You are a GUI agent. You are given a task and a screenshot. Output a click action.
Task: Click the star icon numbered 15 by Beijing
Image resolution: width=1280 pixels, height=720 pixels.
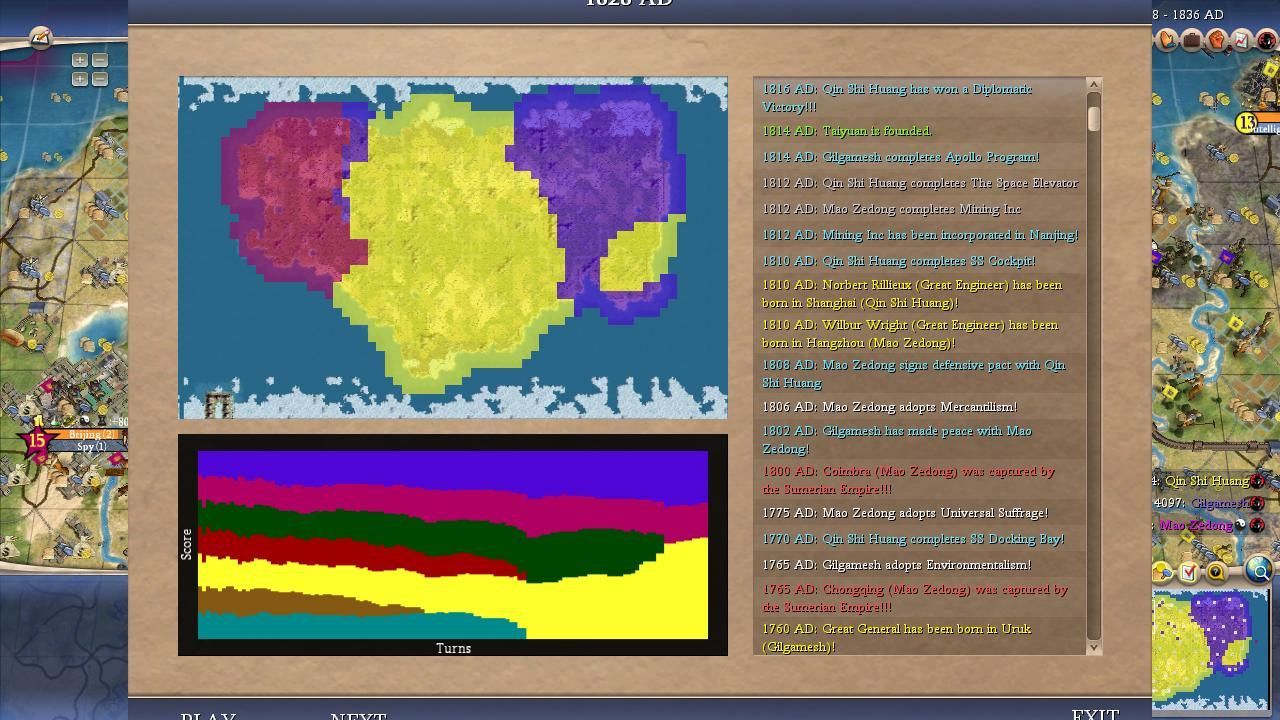[37, 440]
